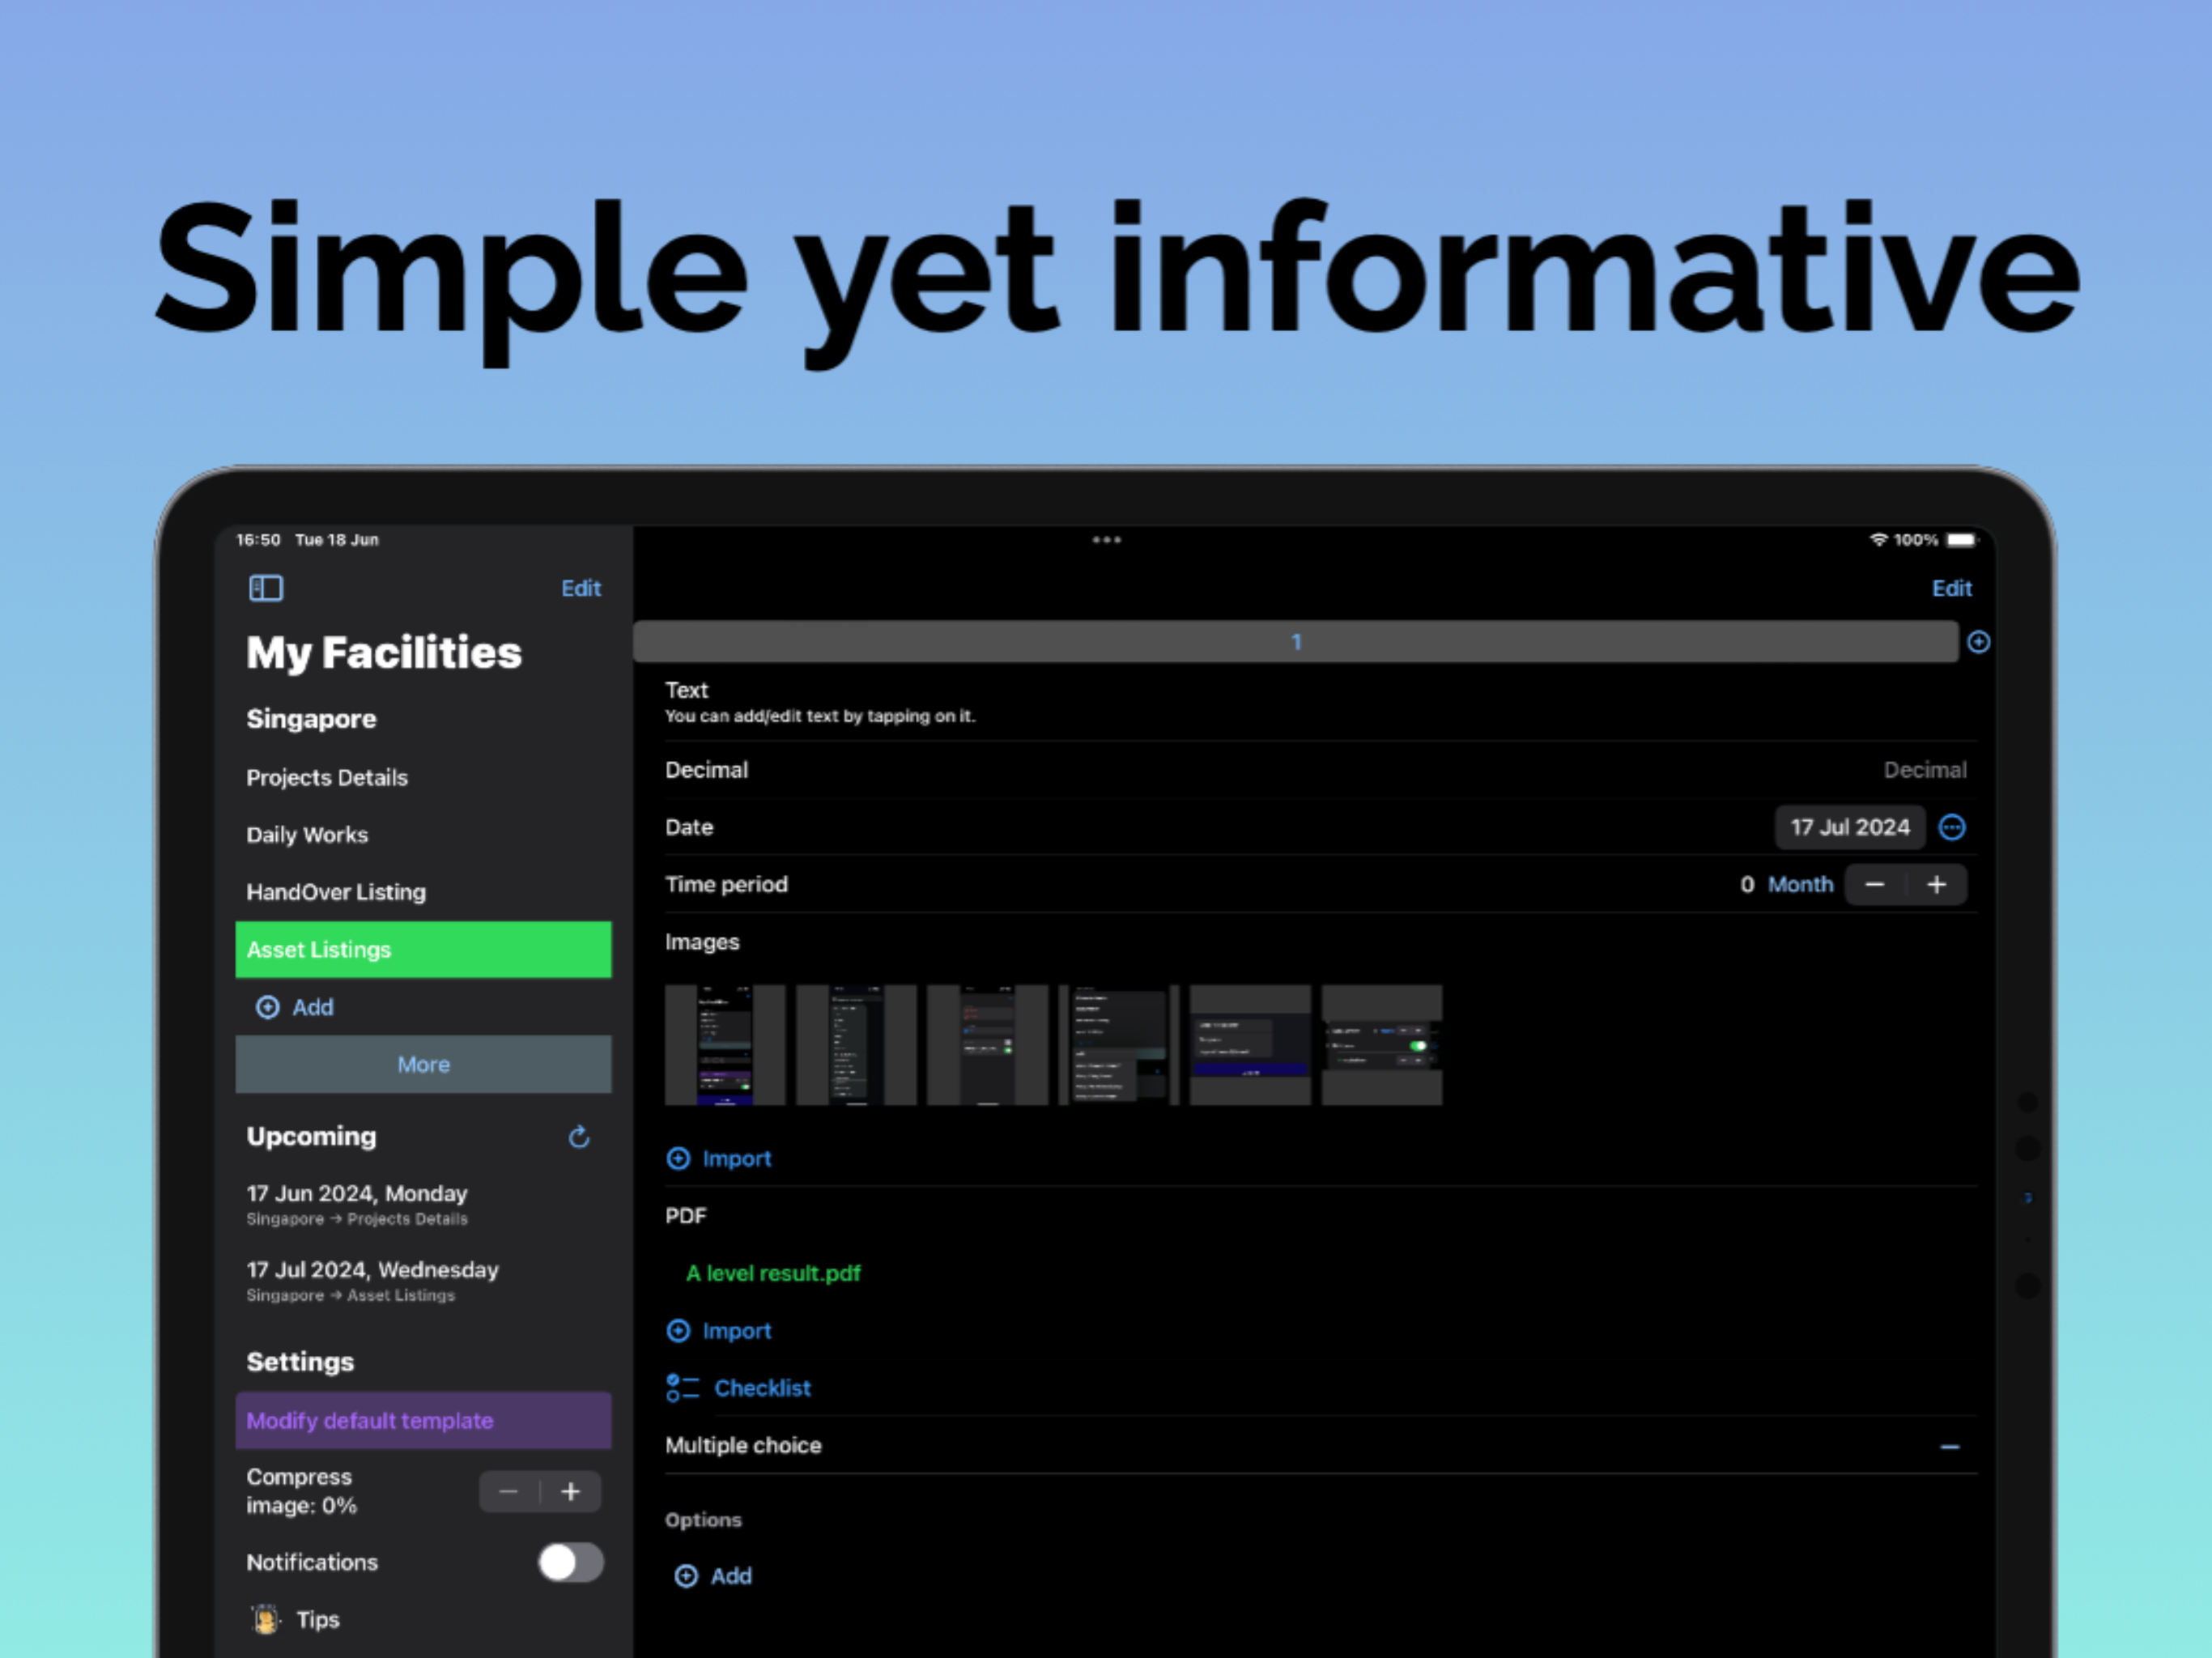Image resolution: width=2212 pixels, height=1658 pixels.
Task: Tap Singapore → Asset Listings subtitle
Action: pyautogui.click(x=350, y=1295)
